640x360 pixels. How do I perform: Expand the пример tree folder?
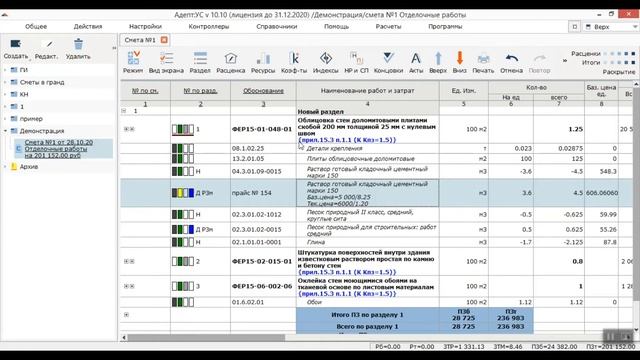coord(5,119)
